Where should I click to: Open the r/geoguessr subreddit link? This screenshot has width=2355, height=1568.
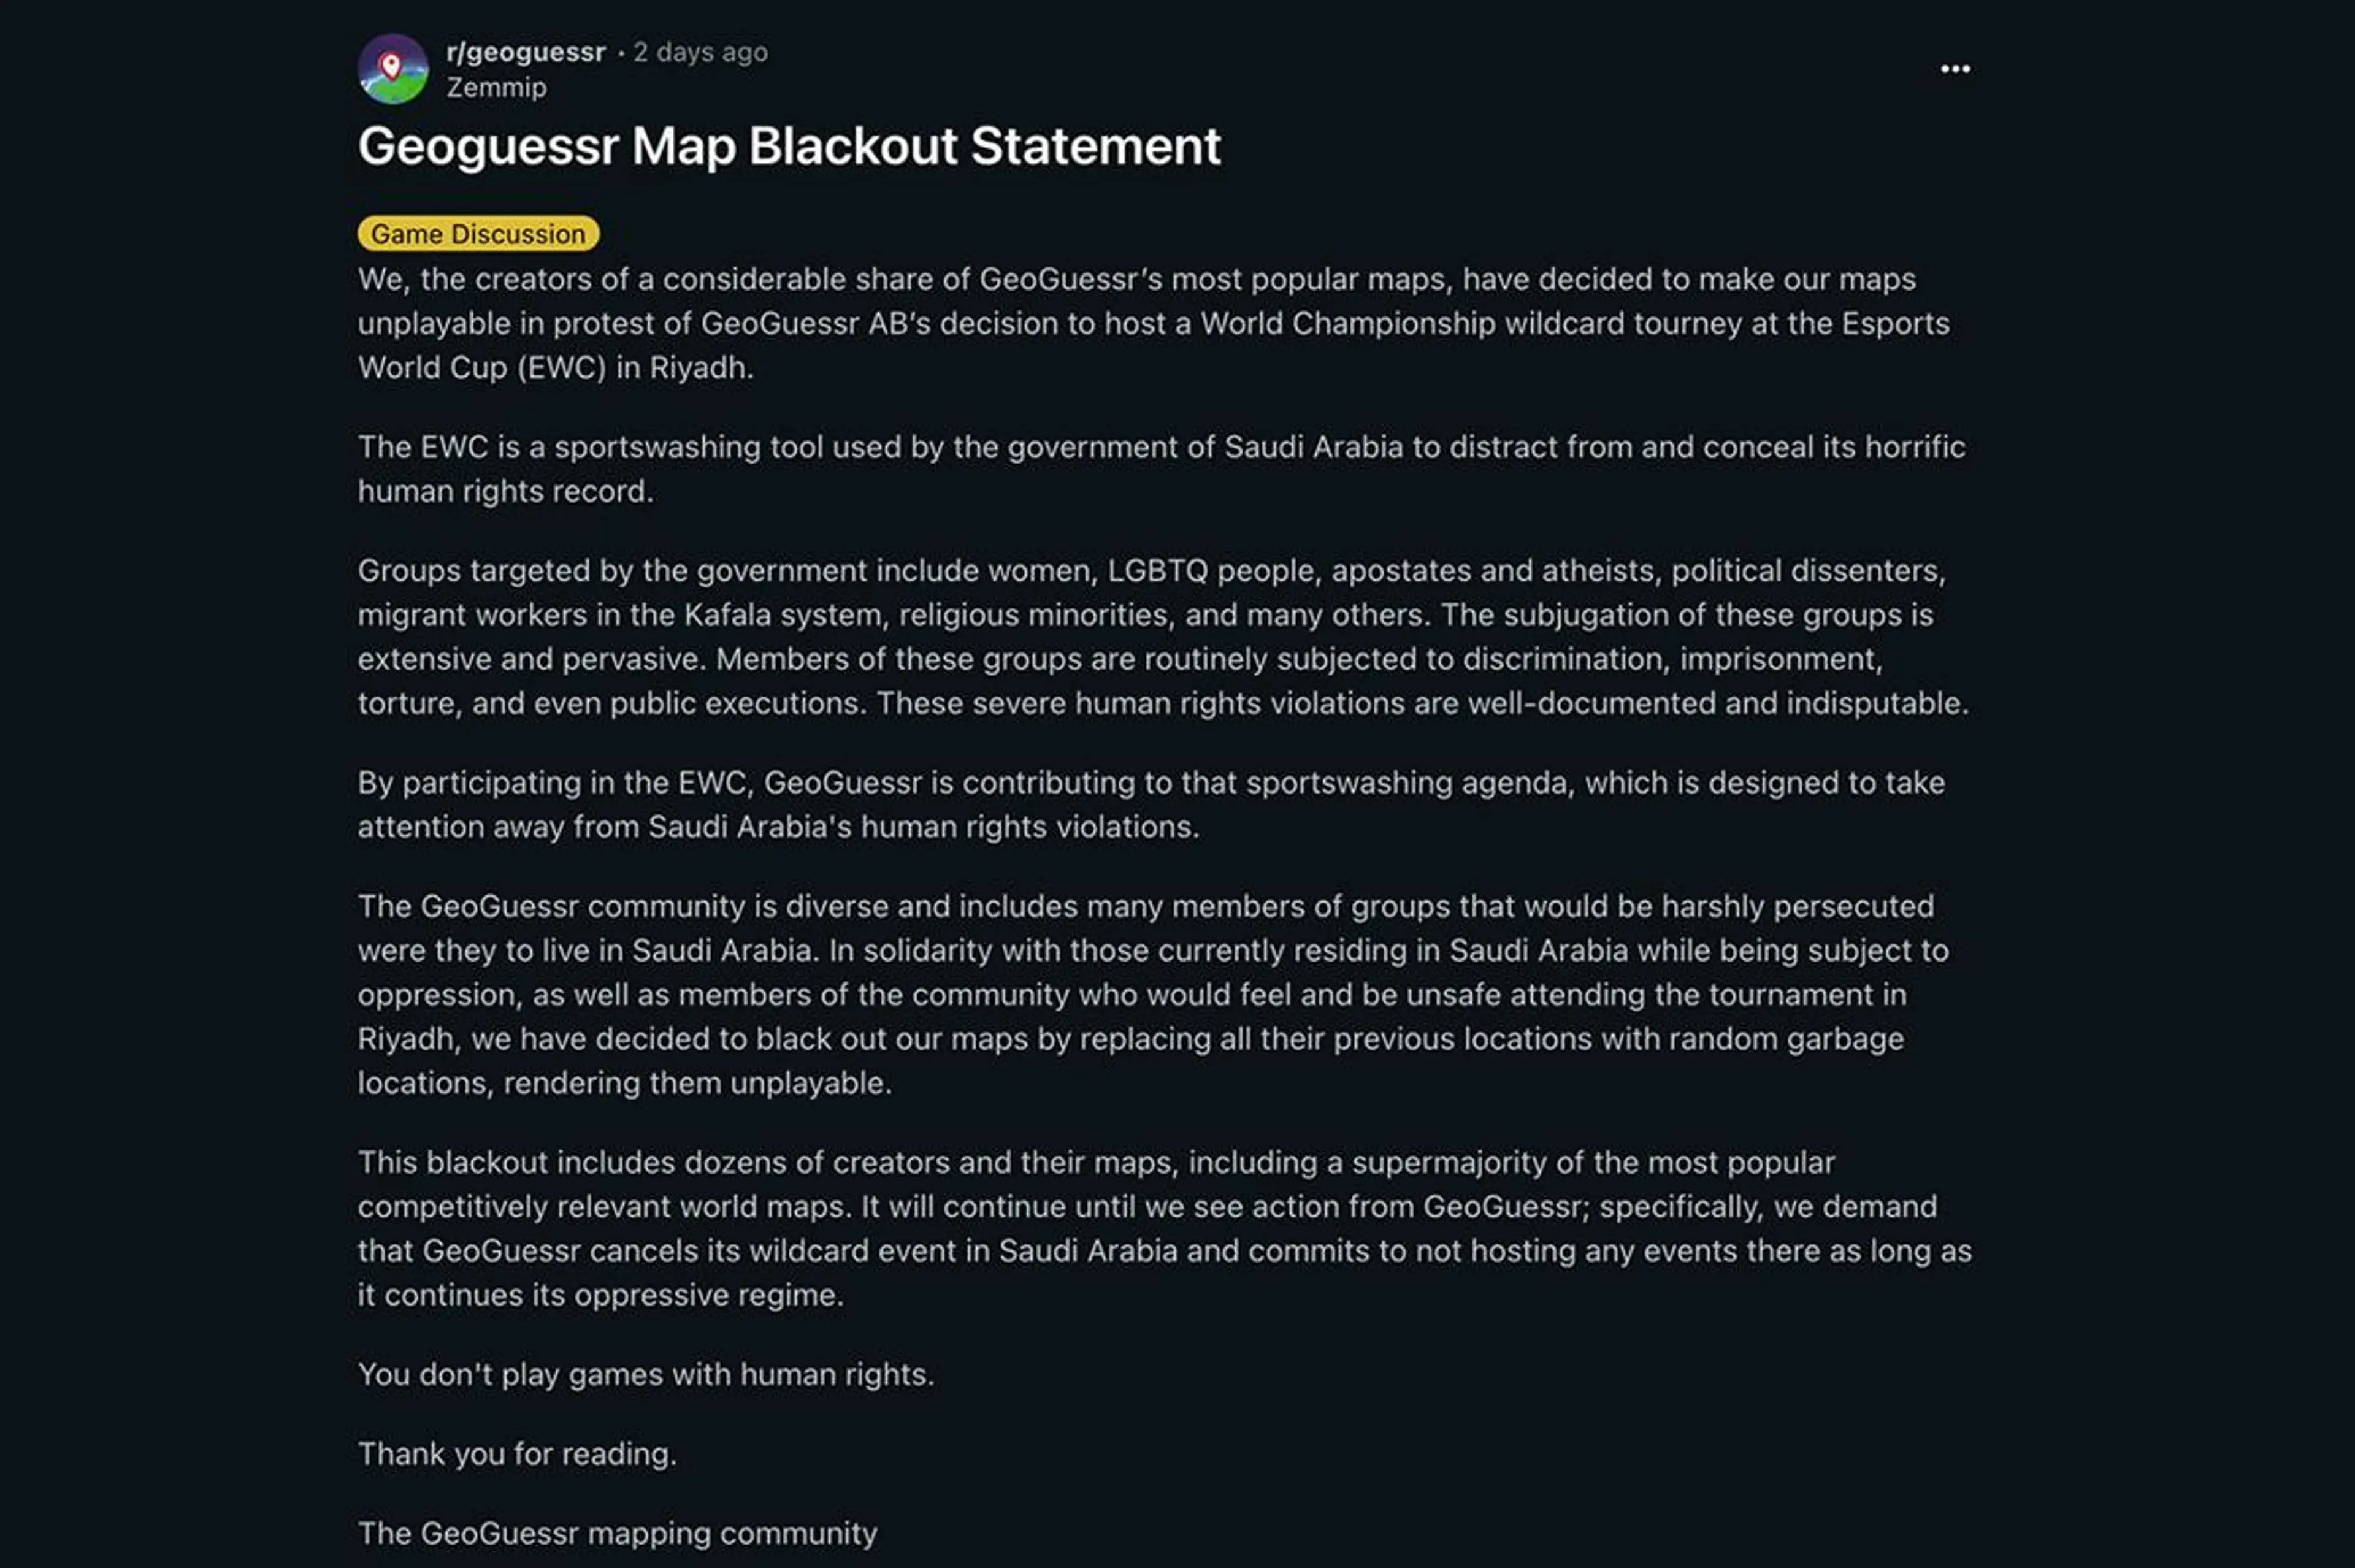coord(526,52)
